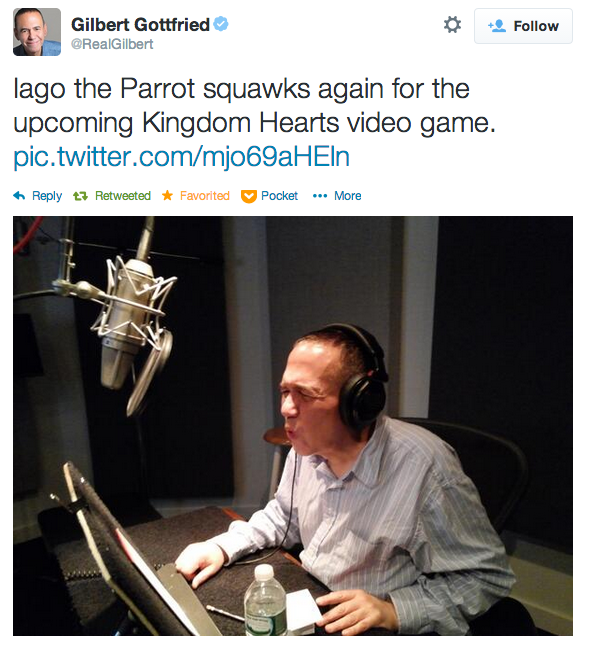Click the add-person icon in Follow
The height and width of the screenshot is (655, 593).
[x=497, y=26]
